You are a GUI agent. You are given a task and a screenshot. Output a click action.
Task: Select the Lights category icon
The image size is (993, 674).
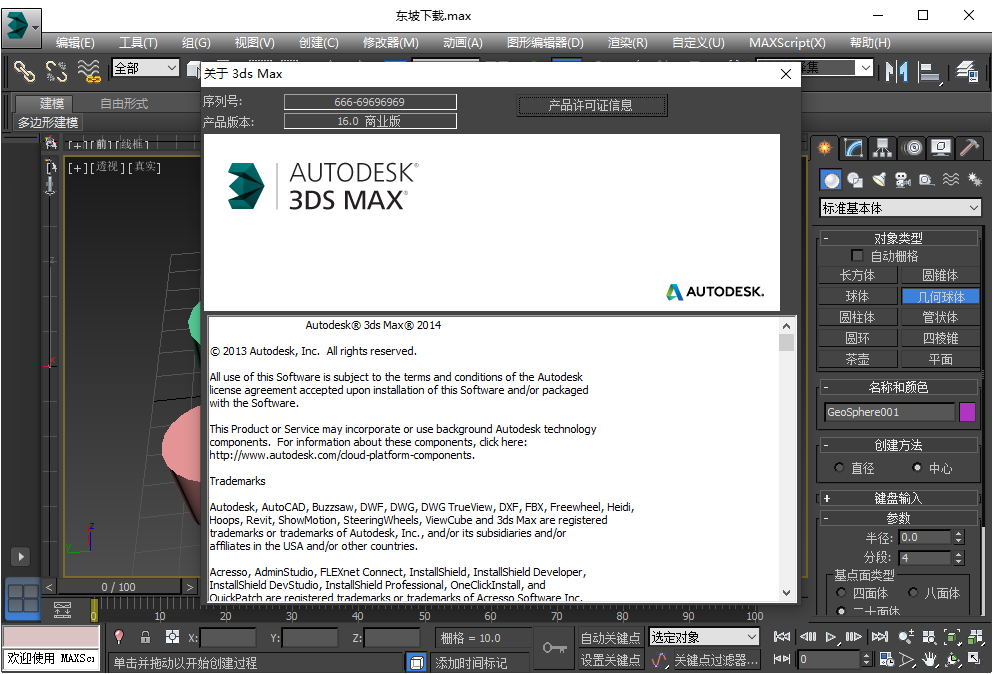tap(879, 180)
